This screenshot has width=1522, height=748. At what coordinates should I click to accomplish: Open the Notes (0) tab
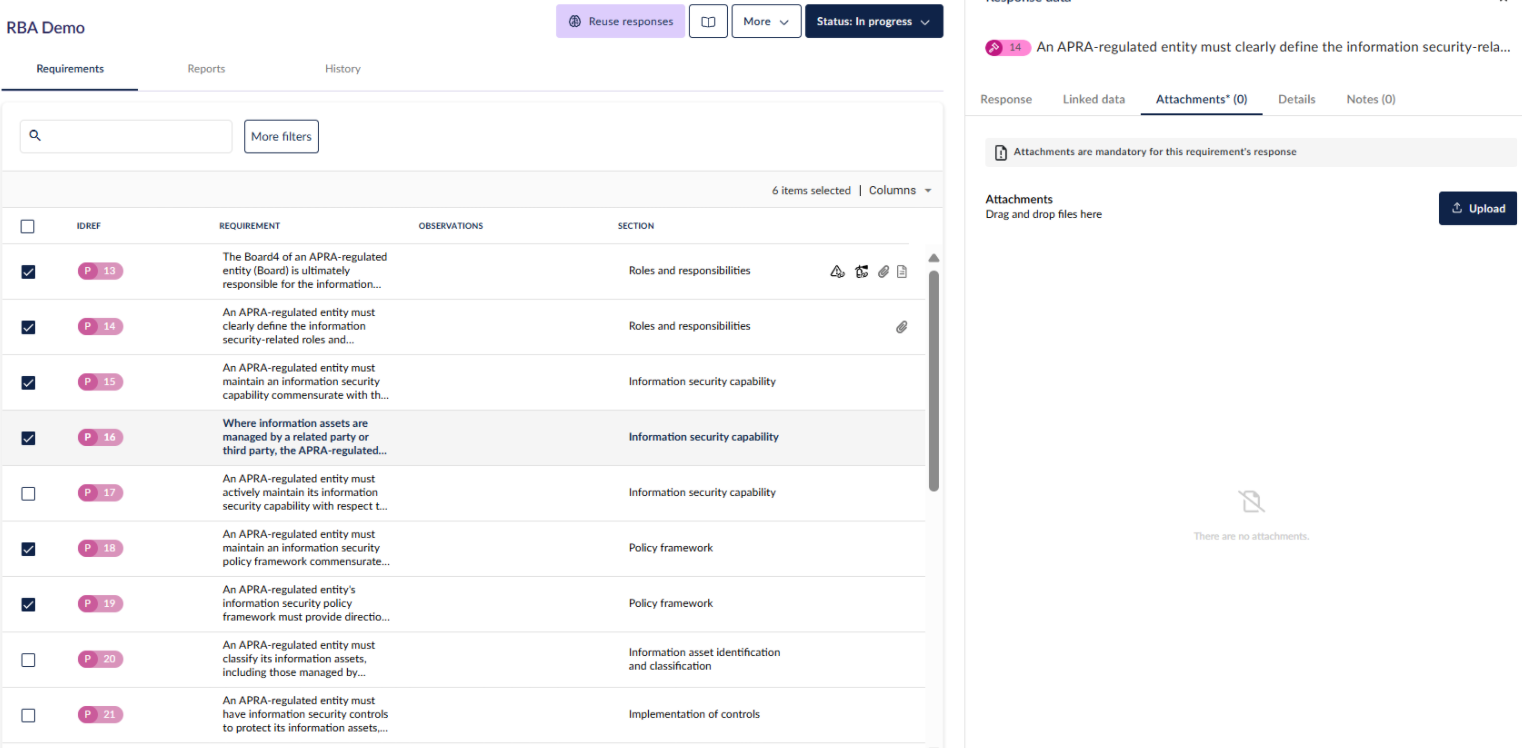pyautogui.click(x=1371, y=99)
